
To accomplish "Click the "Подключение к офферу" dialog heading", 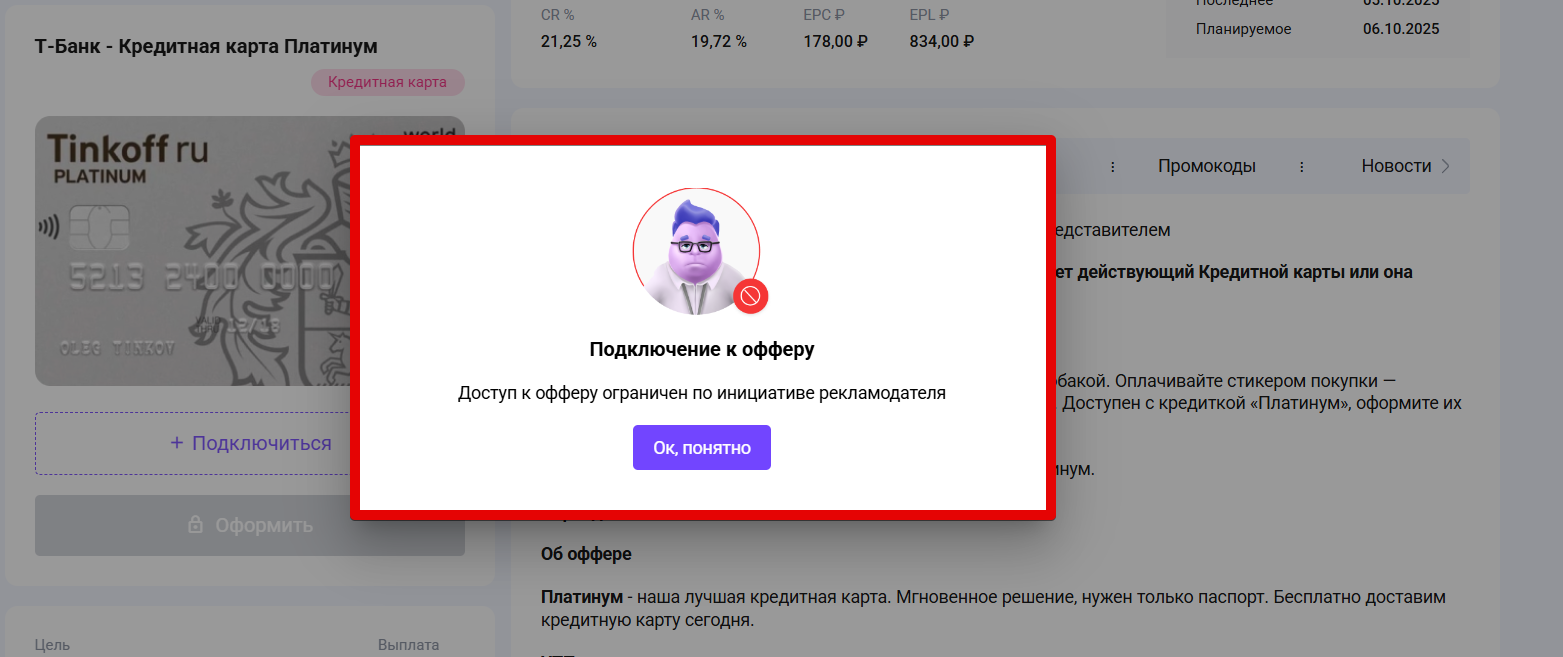I will point(701,350).
